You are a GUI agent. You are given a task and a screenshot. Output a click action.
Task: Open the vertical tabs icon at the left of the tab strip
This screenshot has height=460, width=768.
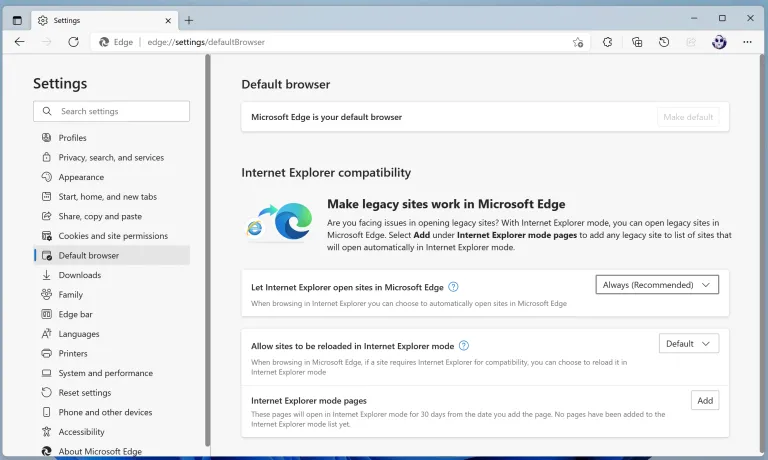pyautogui.click(x=17, y=21)
